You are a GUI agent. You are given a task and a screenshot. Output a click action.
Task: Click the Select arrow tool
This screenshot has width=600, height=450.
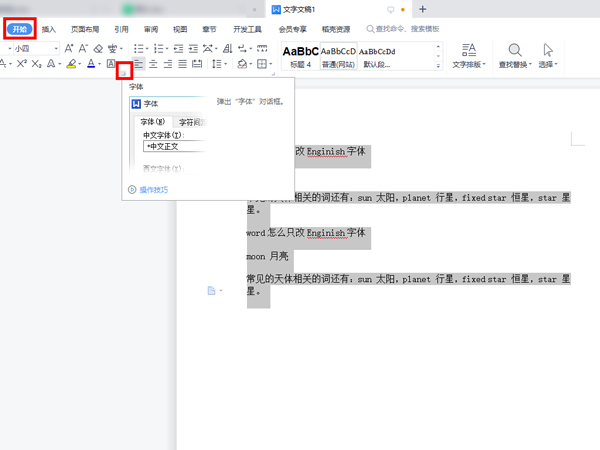pos(548,50)
